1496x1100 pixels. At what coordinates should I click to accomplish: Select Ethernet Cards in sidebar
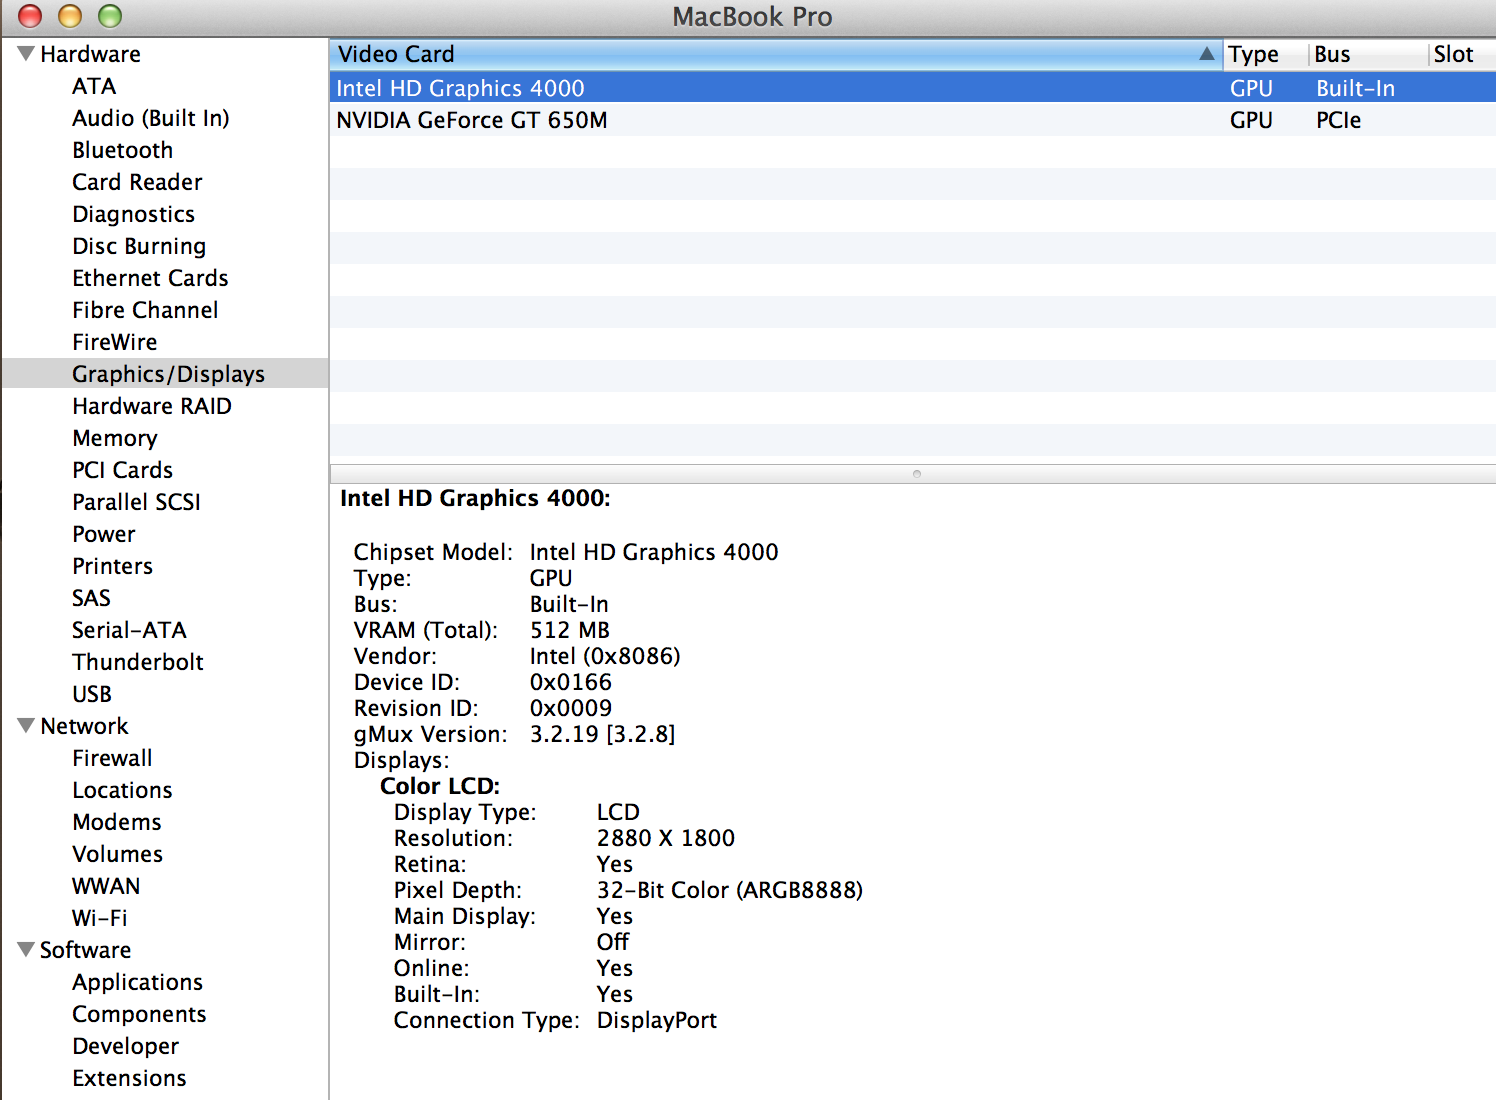coord(150,278)
